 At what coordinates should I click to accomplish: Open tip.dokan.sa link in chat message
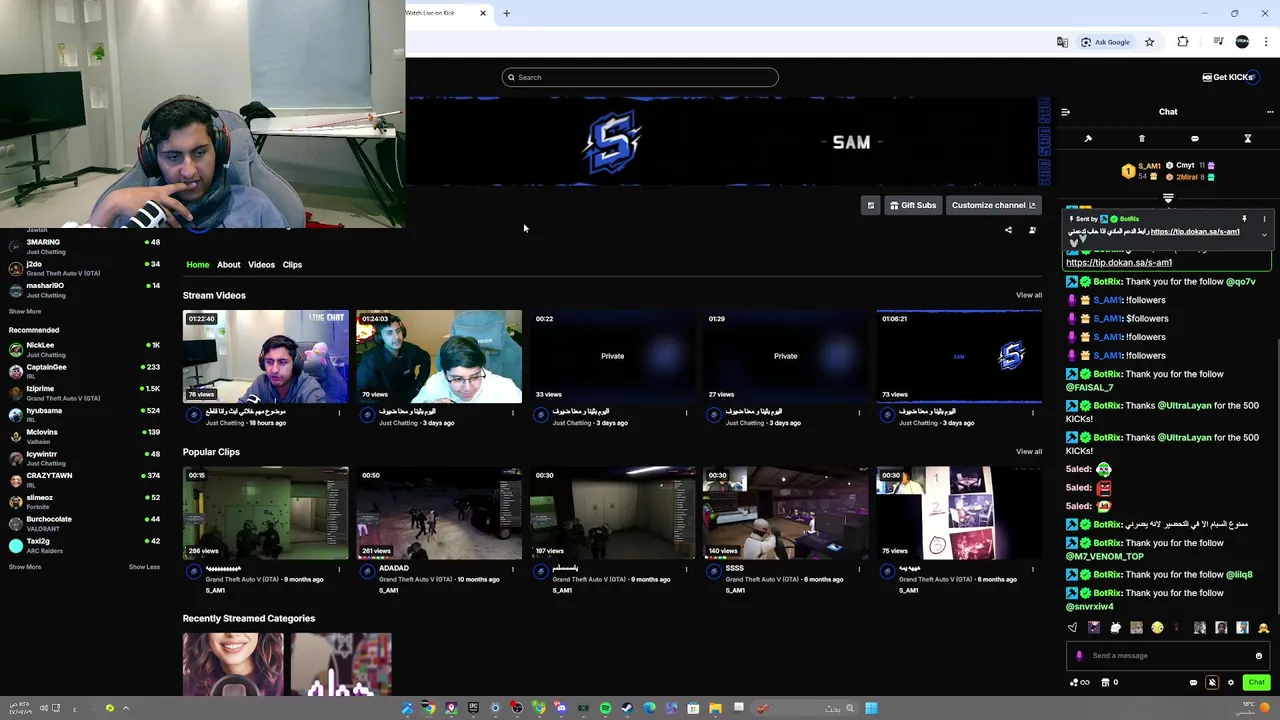click(x=1118, y=262)
